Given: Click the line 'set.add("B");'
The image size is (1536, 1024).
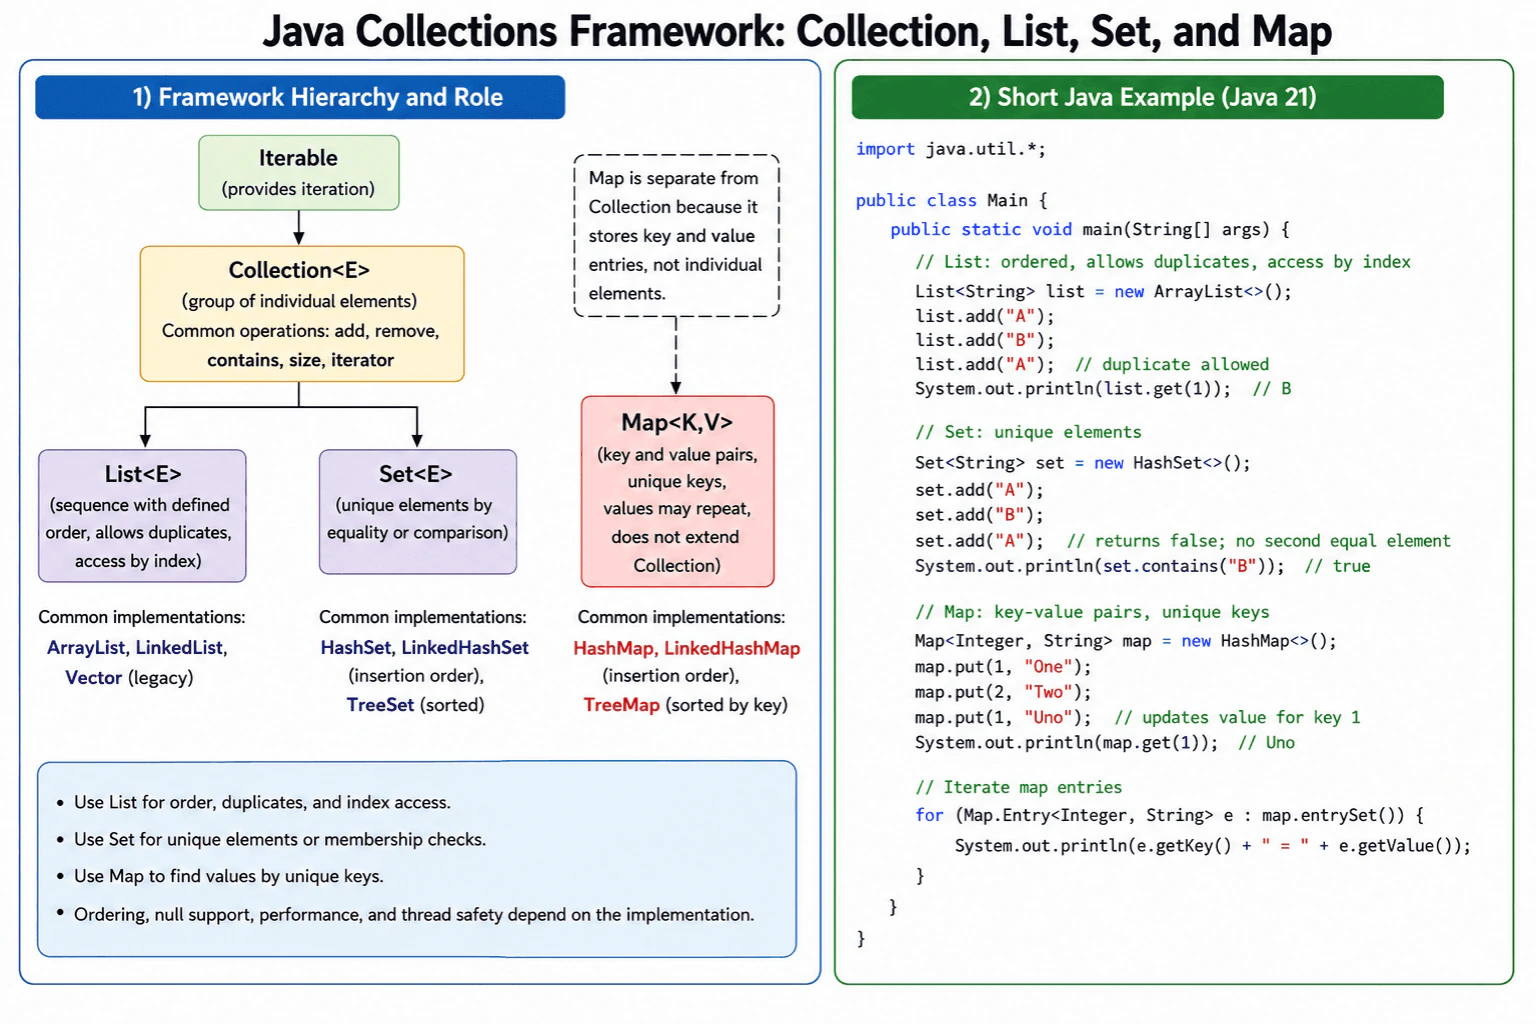Looking at the screenshot, I should 979,515.
